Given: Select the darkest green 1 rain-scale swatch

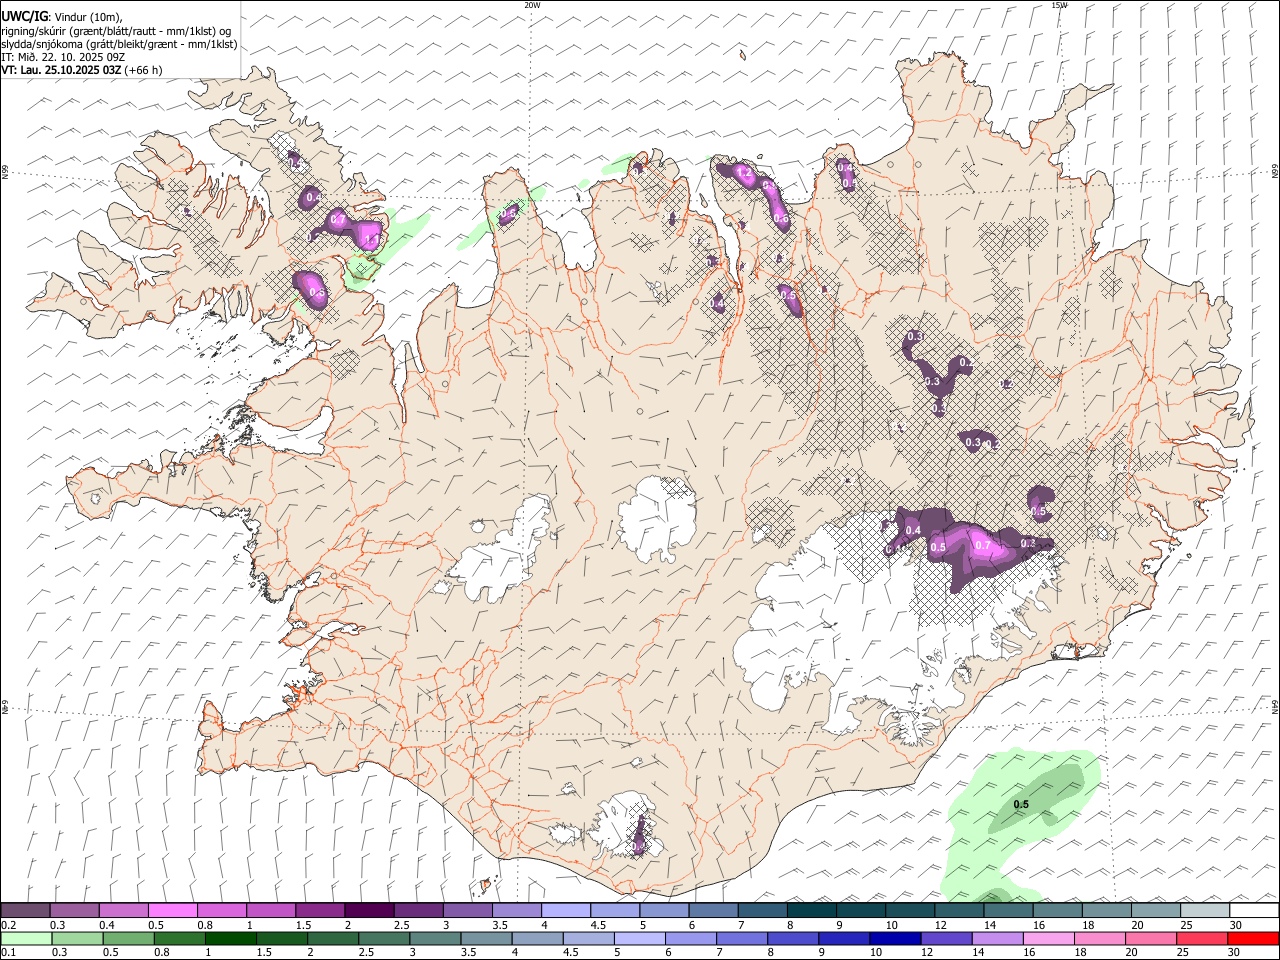Looking at the screenshot, I should pyautogui.click(x=230, y=938).
